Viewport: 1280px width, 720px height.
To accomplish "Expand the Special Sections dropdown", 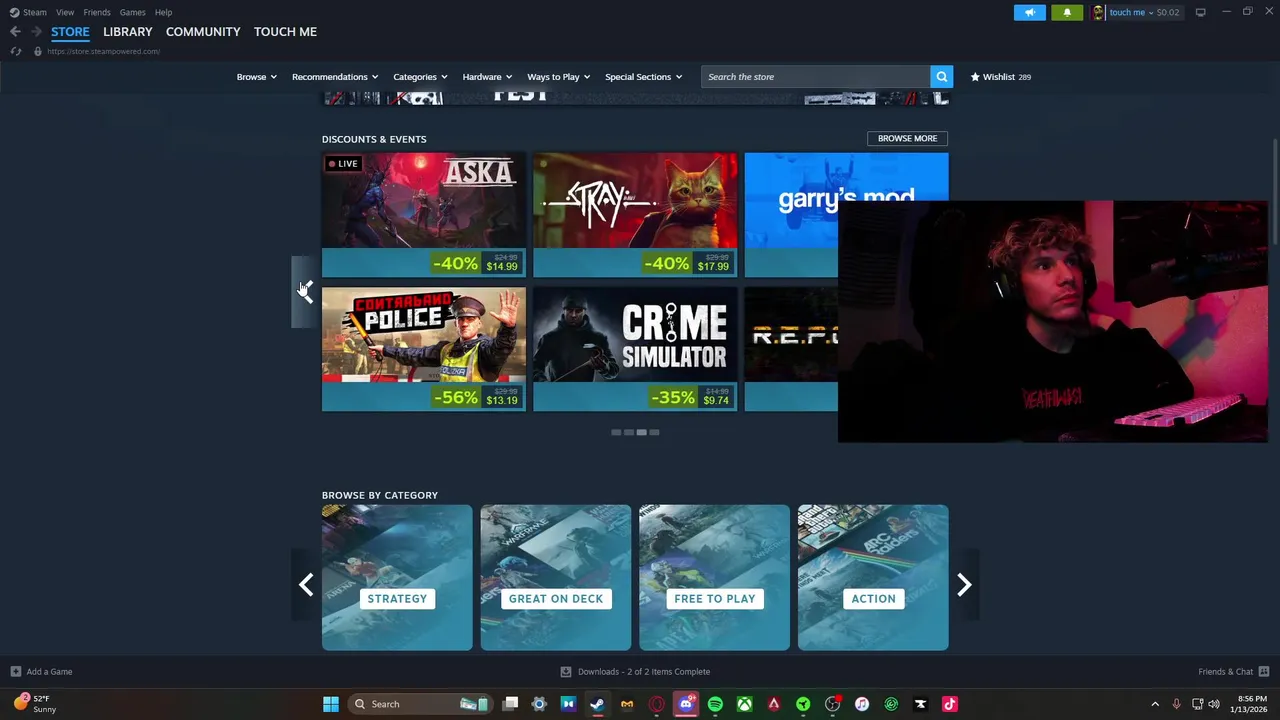I will tap(643, 77).
